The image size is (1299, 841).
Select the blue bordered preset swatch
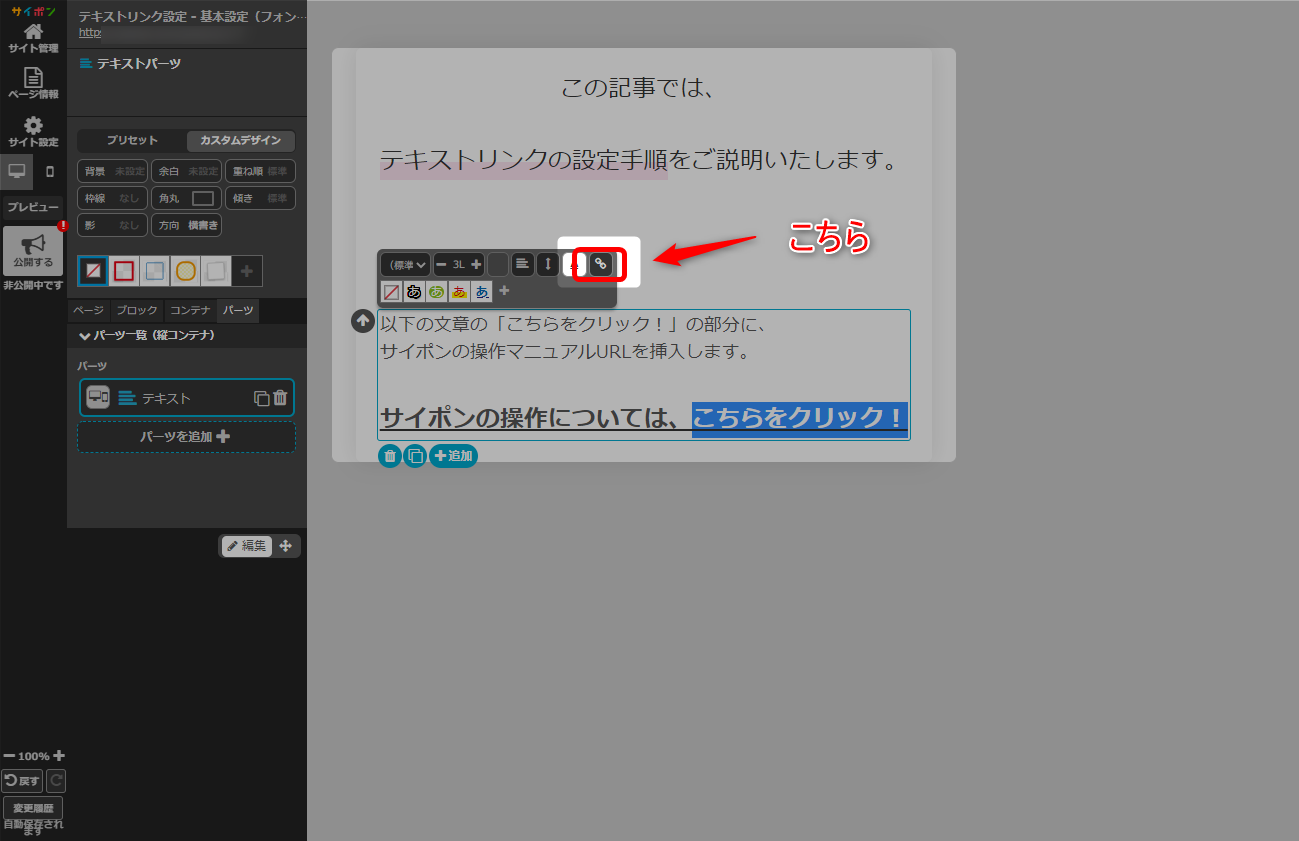tap(155, 271)
